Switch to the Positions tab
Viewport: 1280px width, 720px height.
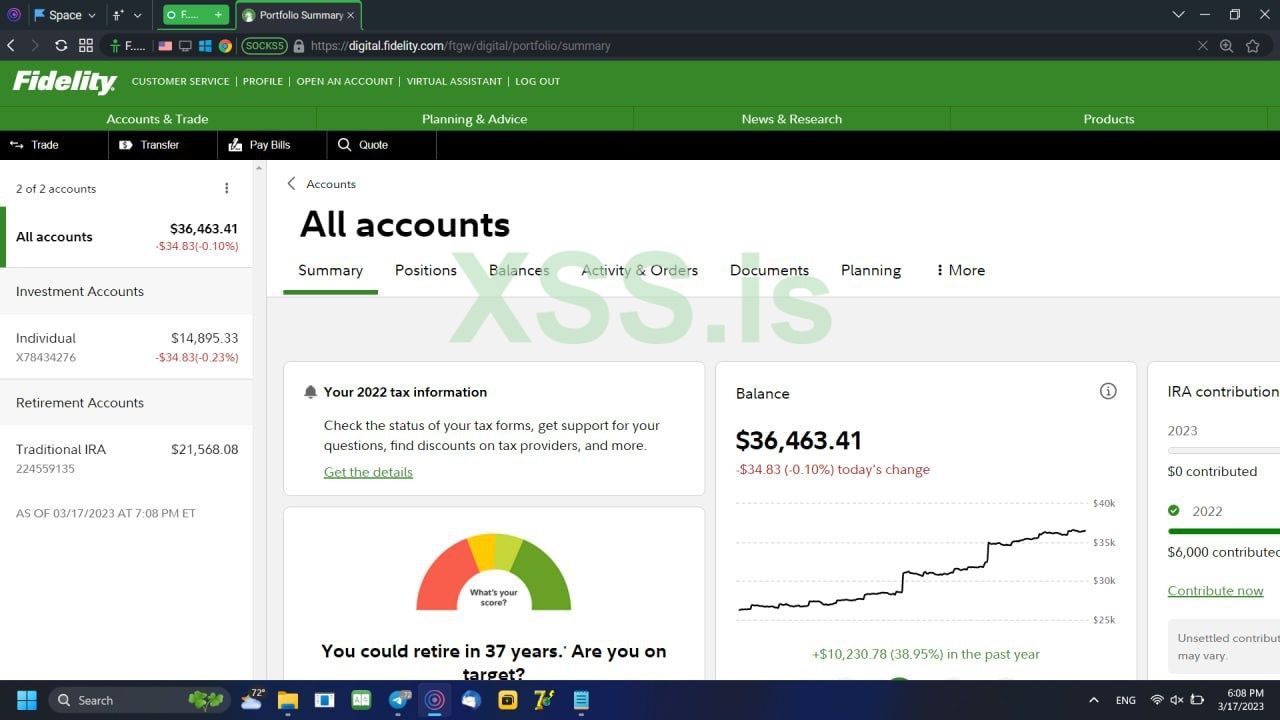[426, 270]
